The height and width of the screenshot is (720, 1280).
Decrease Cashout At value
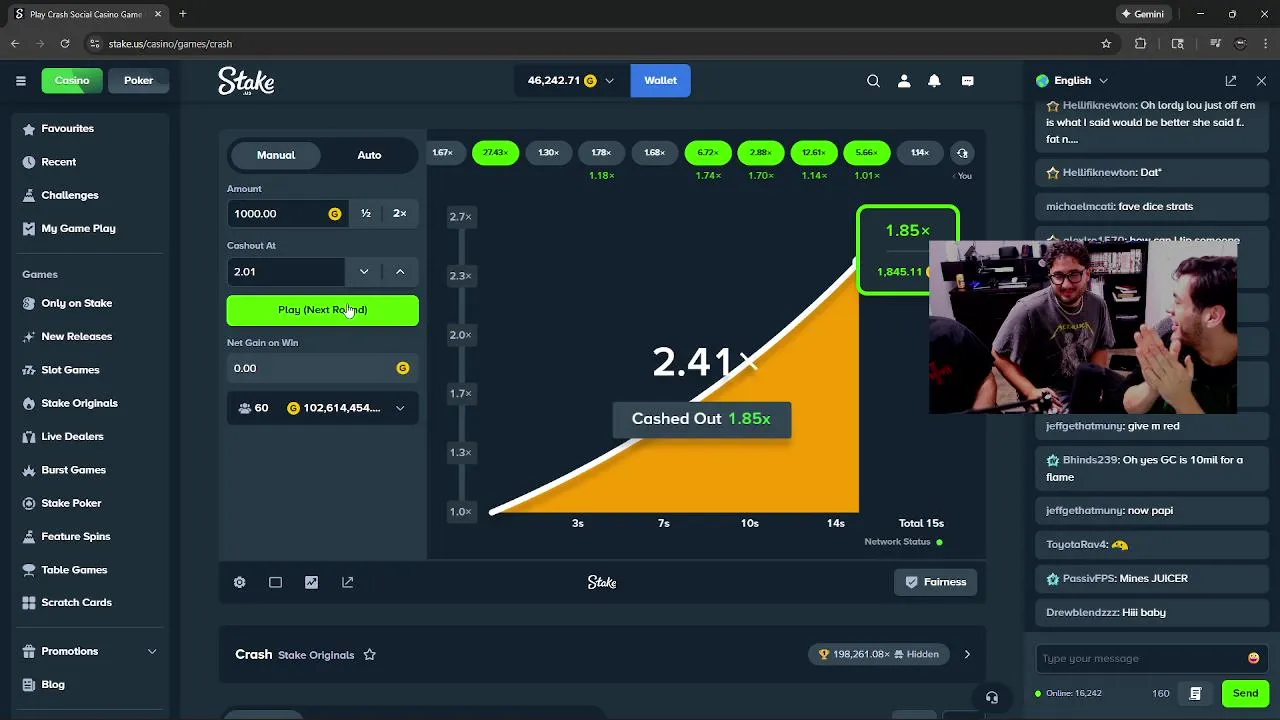click(x=364, y=272)
